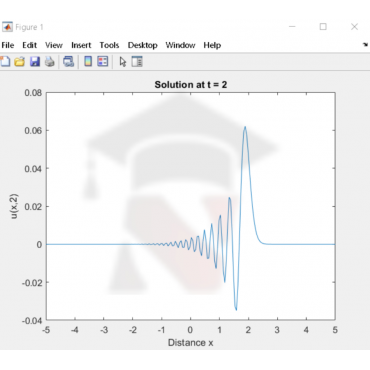Click the x-axis tick label -5

tap(46, 330)
